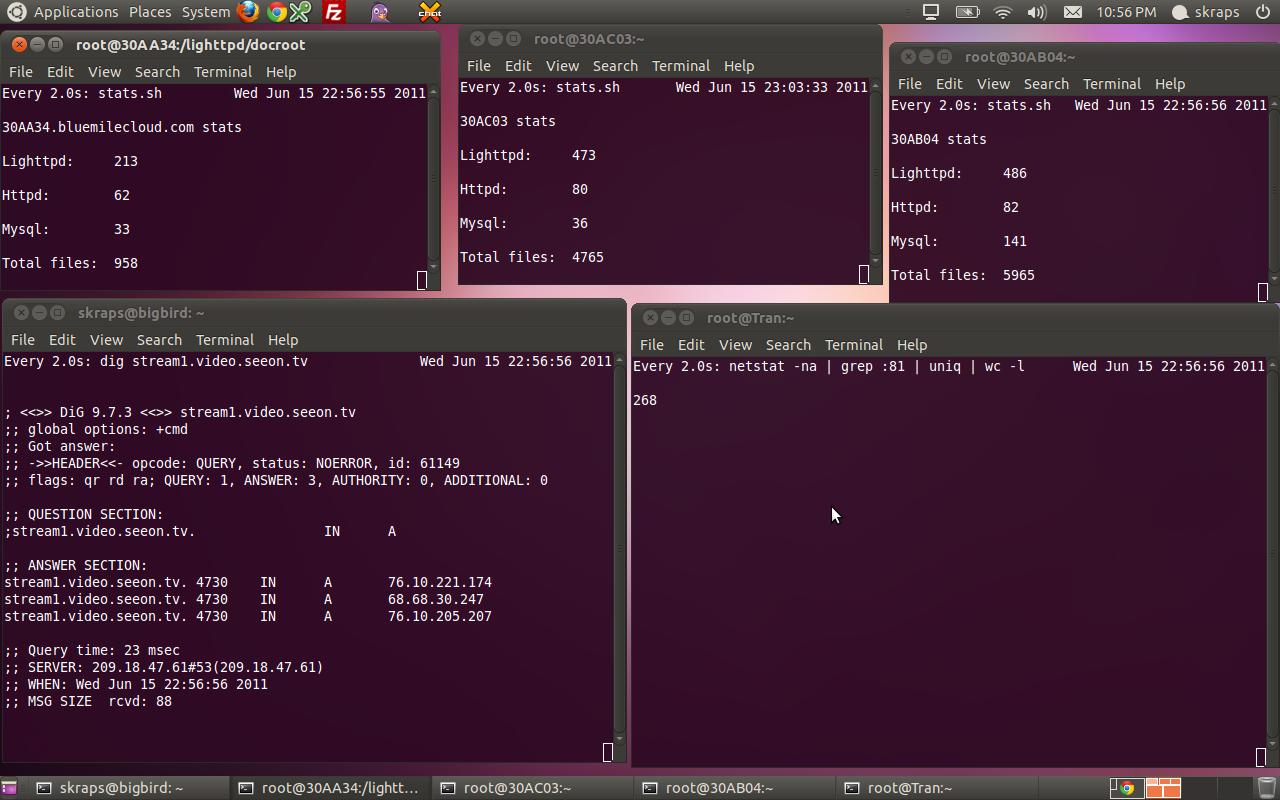Open Search menu in root@Tran terminal
Screen dimensions: 1280x800
tap(788, 345)
